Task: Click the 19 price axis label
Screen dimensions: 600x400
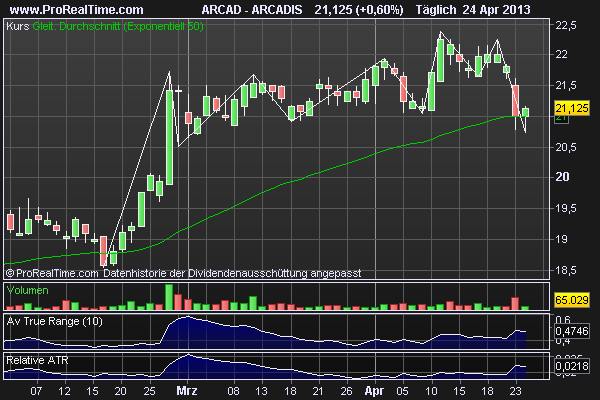Action: (x=561, y=239)
